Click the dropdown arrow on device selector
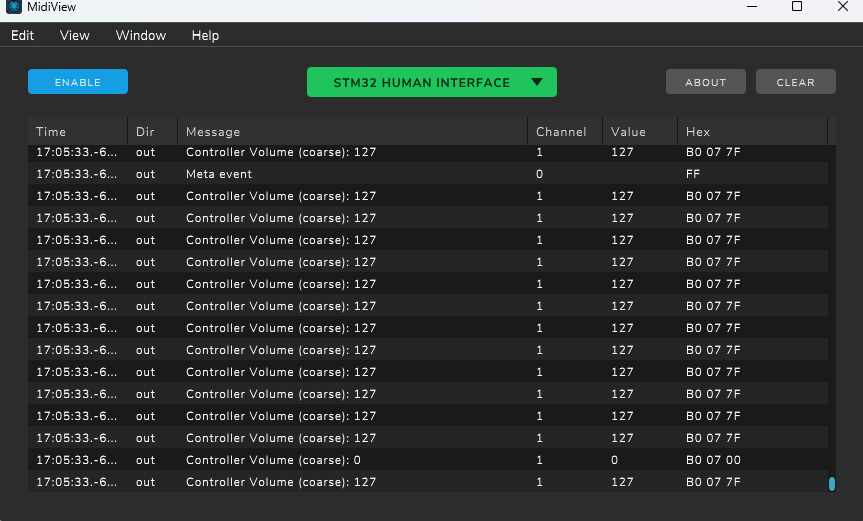The image size is (863, 521). pyautogui.click(x=537, y=83)
